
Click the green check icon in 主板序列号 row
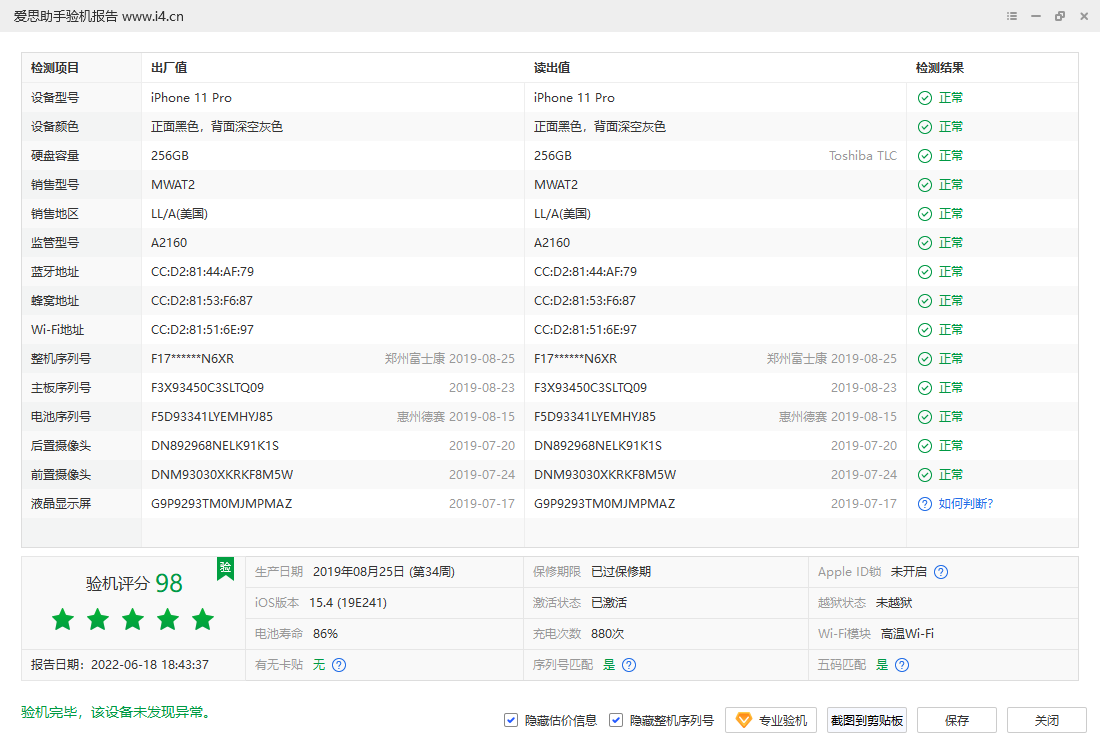coord(925,388)
